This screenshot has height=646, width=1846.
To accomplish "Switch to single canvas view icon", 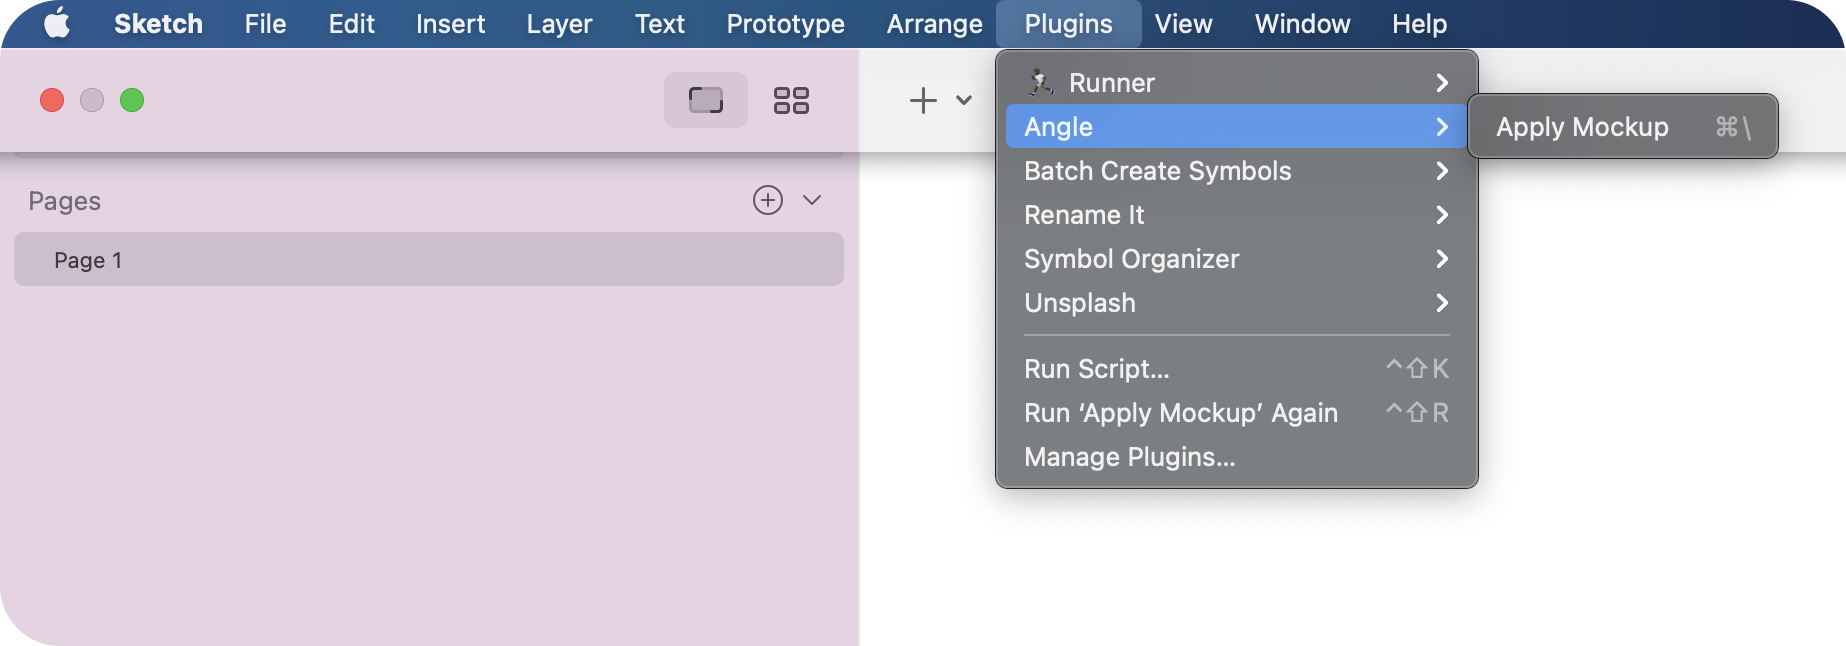I will [x=705, y=100].
